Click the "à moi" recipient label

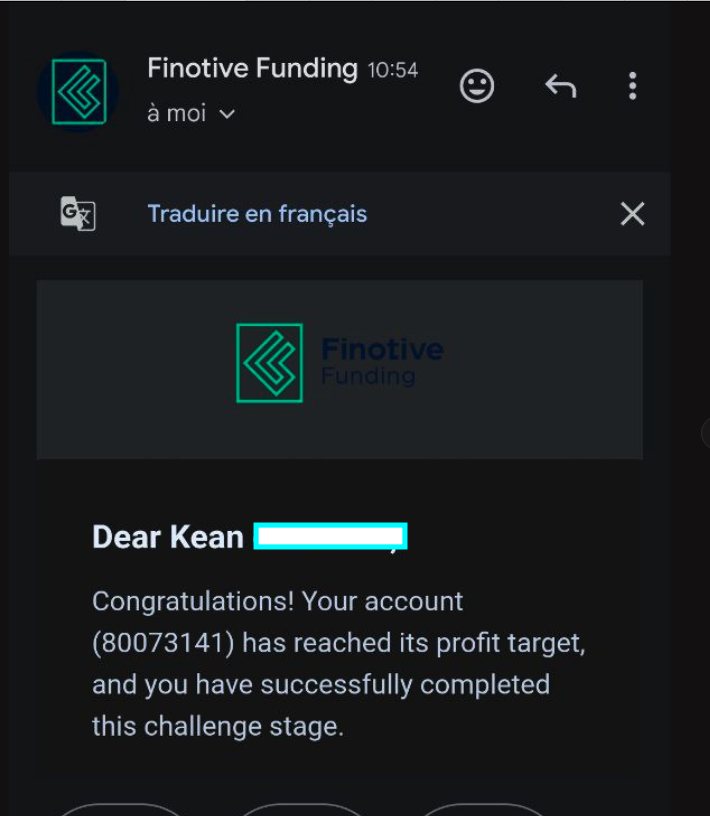(x=176, y=114)
